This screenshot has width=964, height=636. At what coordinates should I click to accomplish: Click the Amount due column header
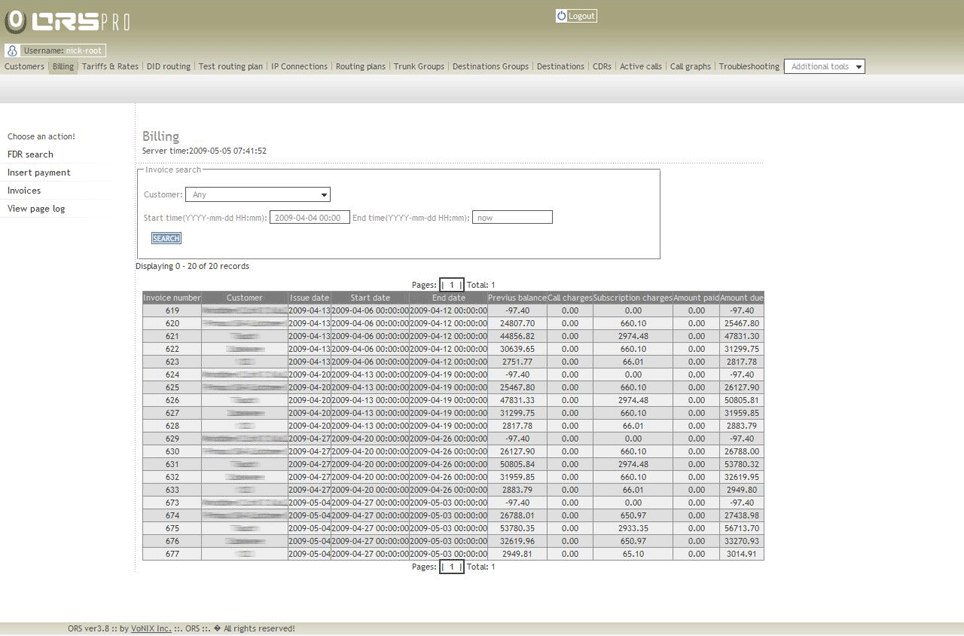(741, 298)
